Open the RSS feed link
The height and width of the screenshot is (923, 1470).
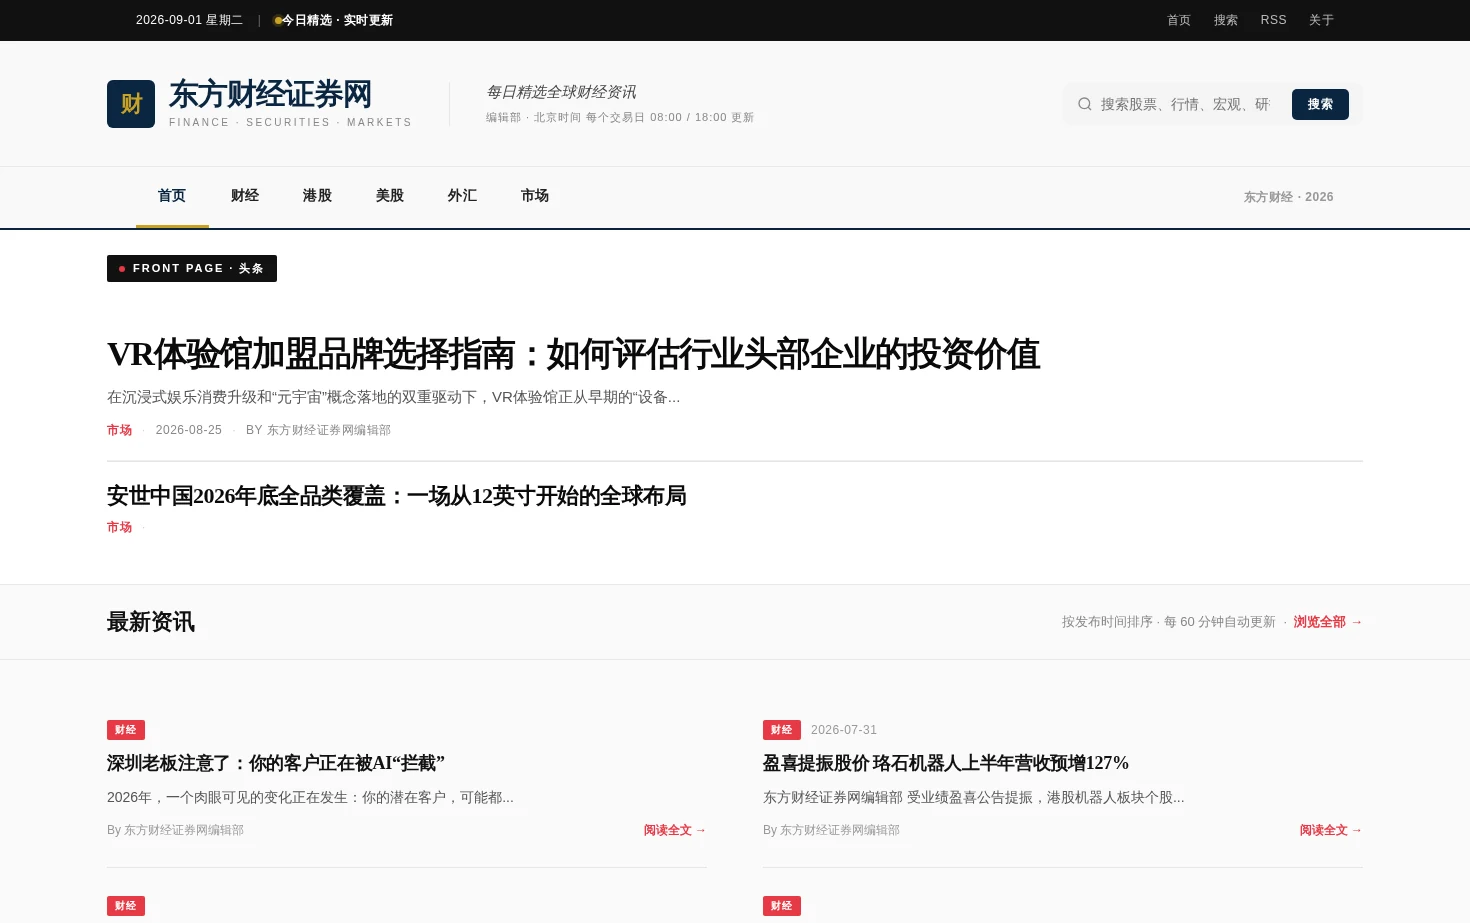[x=1273, y=20]
